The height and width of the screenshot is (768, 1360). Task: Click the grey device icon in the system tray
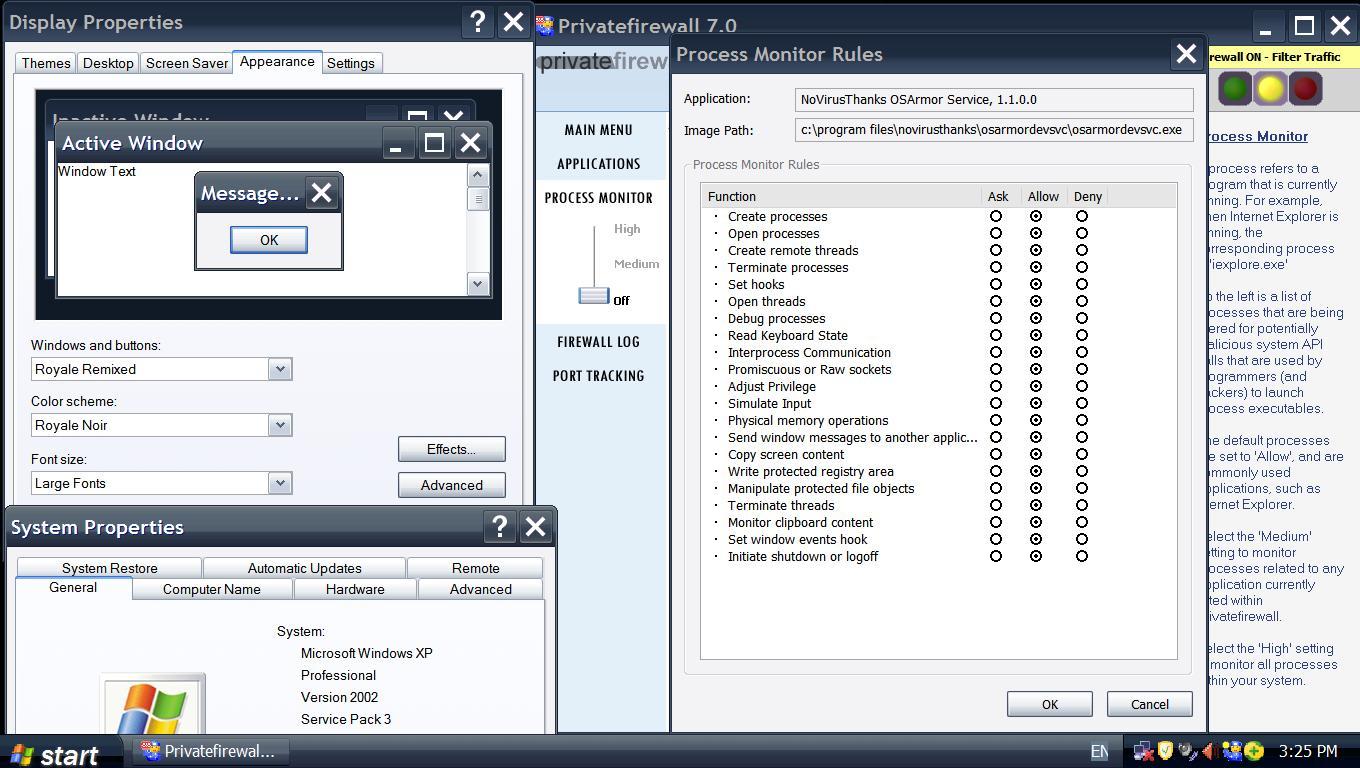pos(1187,751)
